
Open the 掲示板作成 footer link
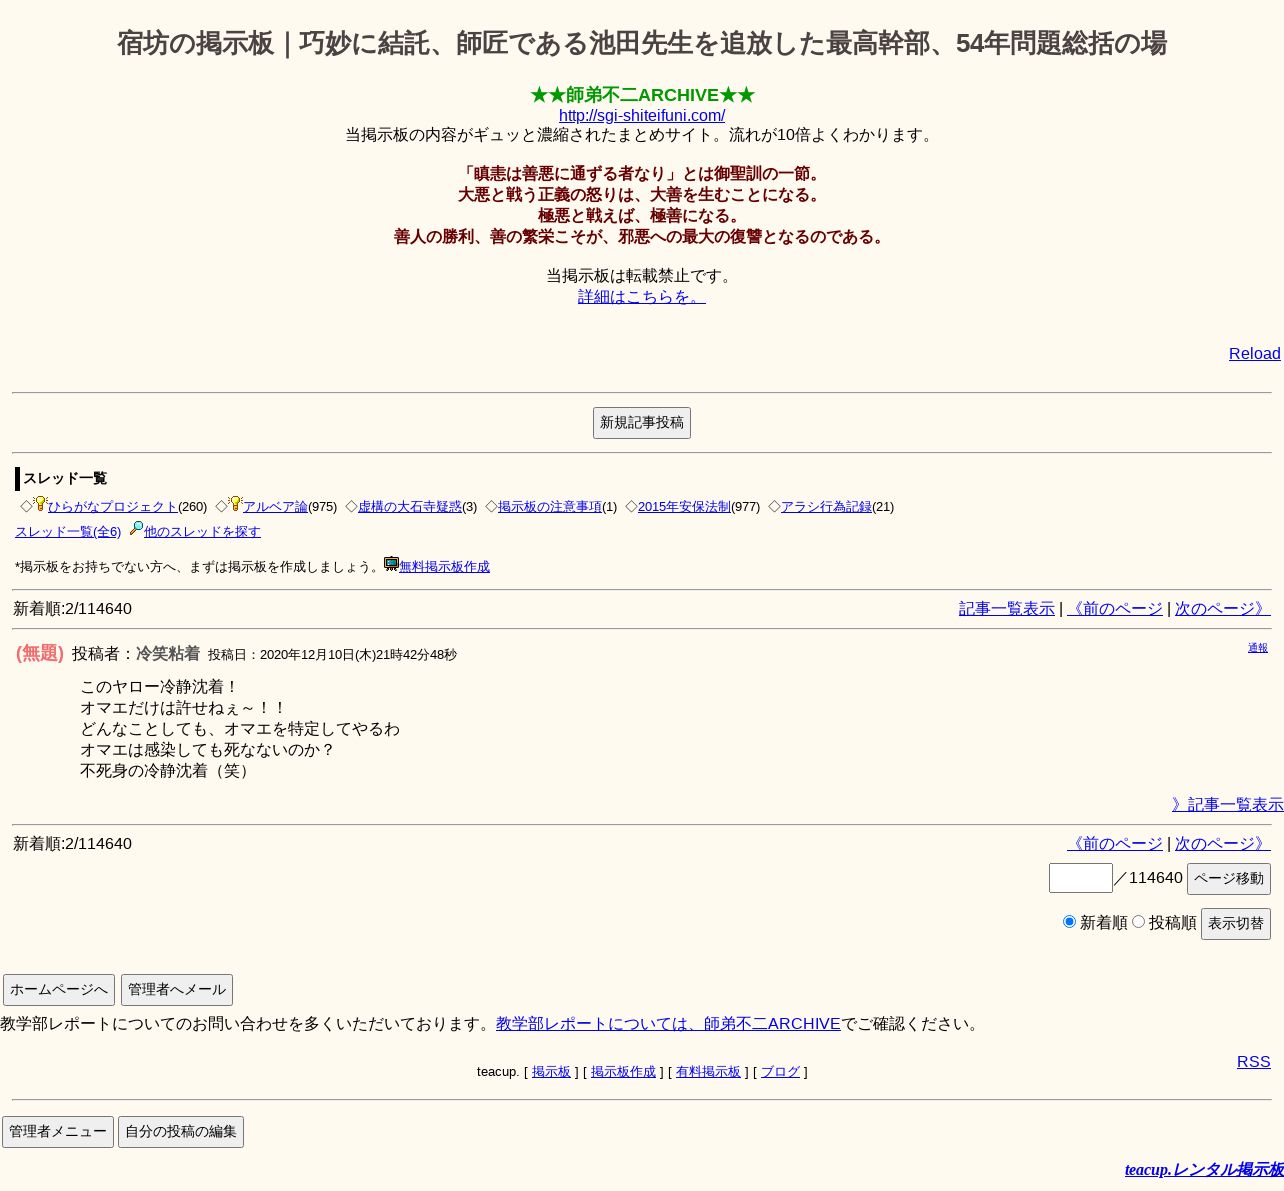tap(623, 1072)
